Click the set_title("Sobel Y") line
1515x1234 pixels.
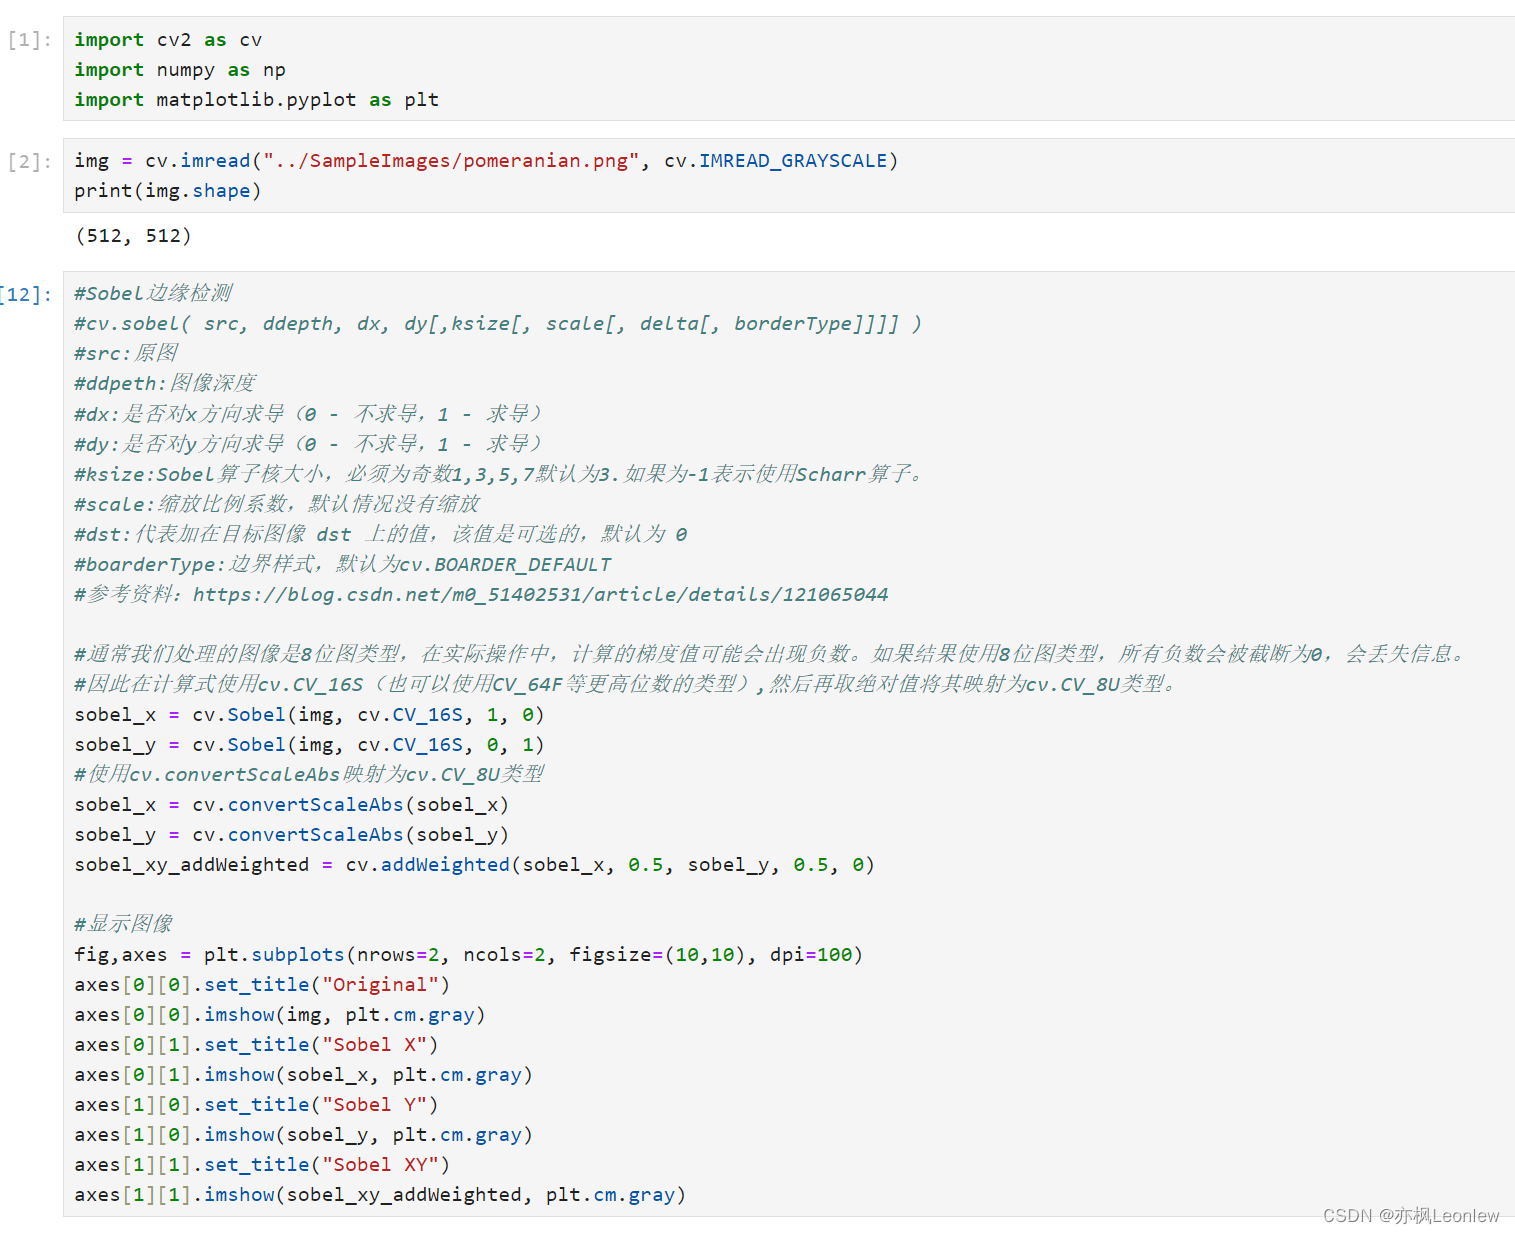(x=255, y=1104)
